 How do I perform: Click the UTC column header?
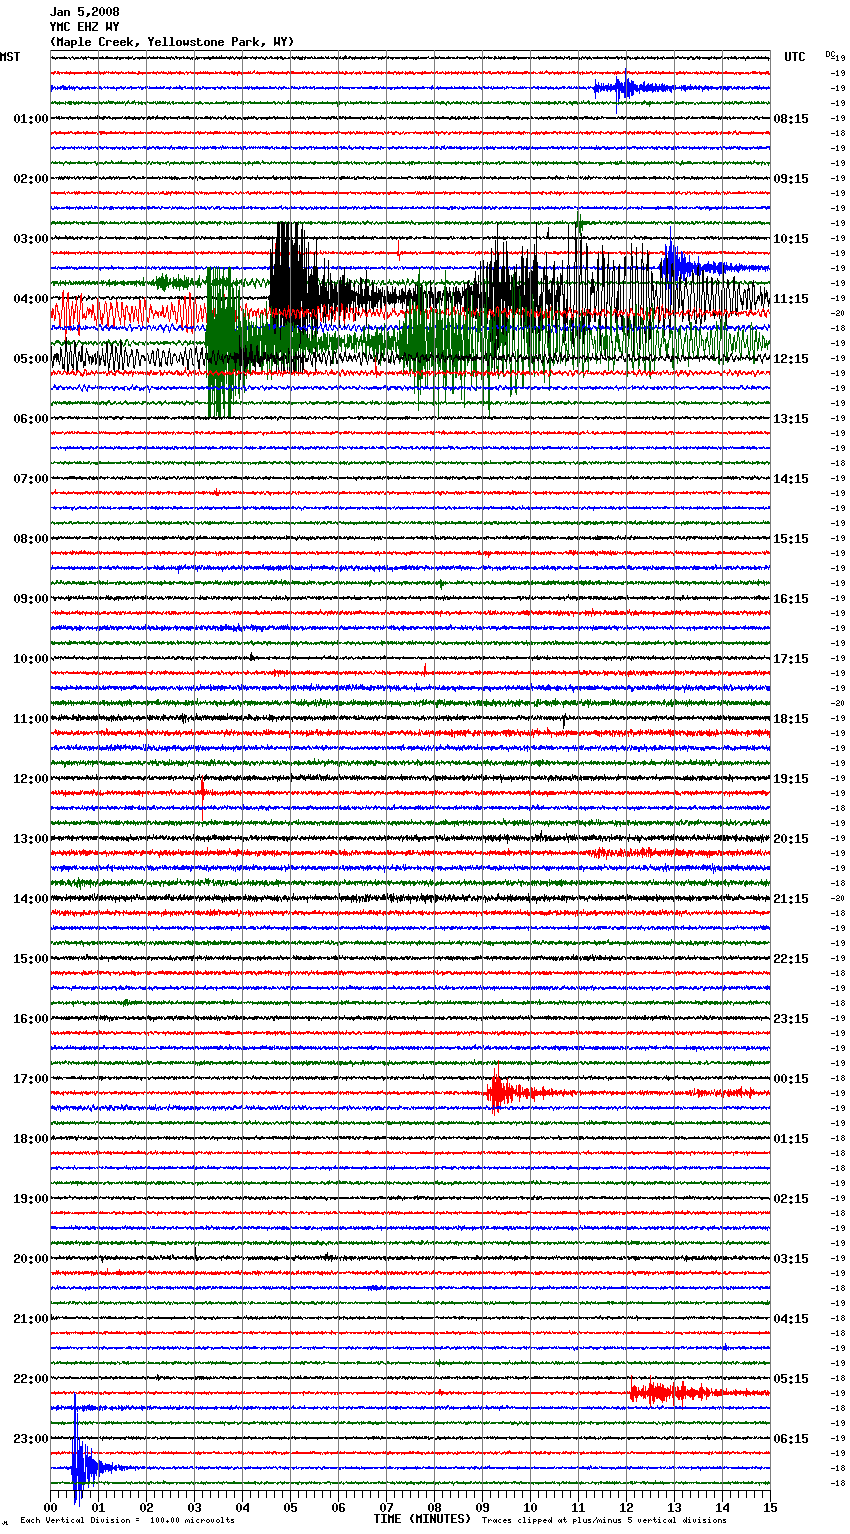794,57
